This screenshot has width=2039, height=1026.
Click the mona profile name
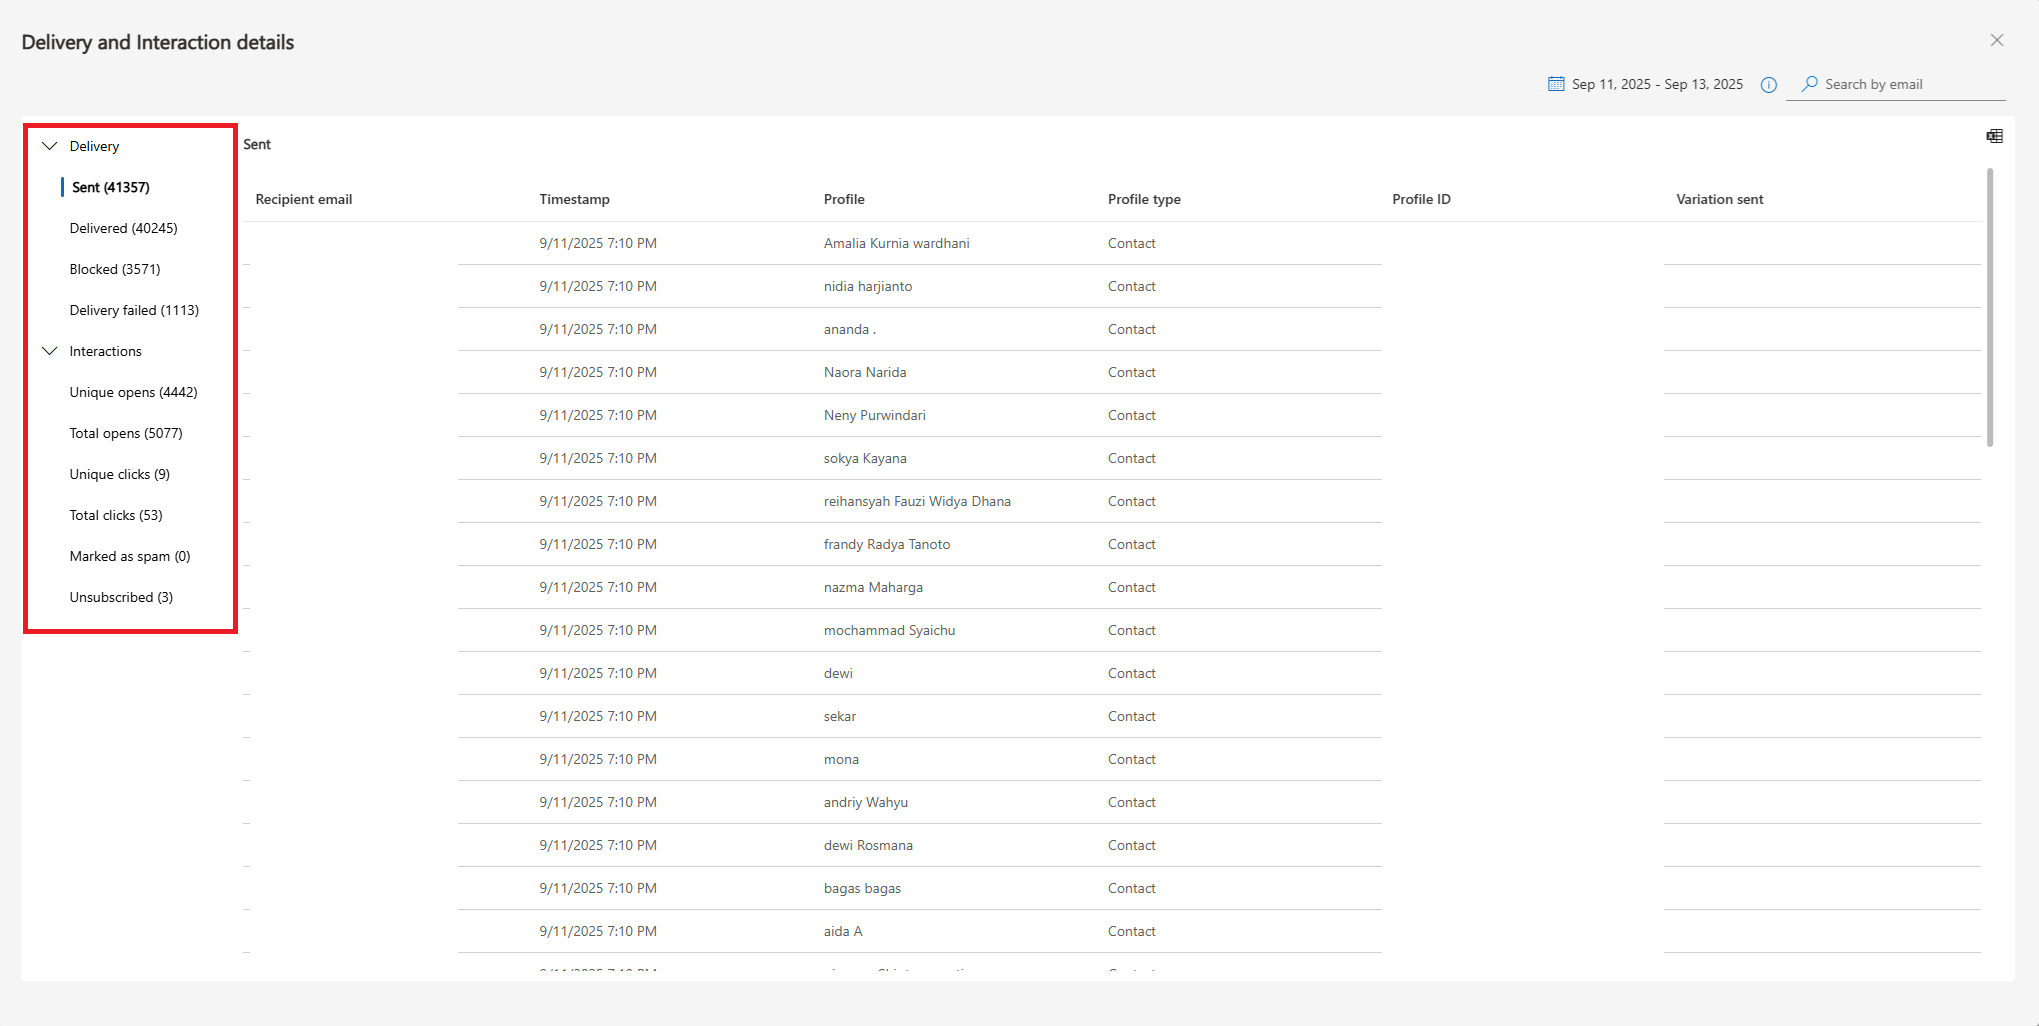coord(841,759)
